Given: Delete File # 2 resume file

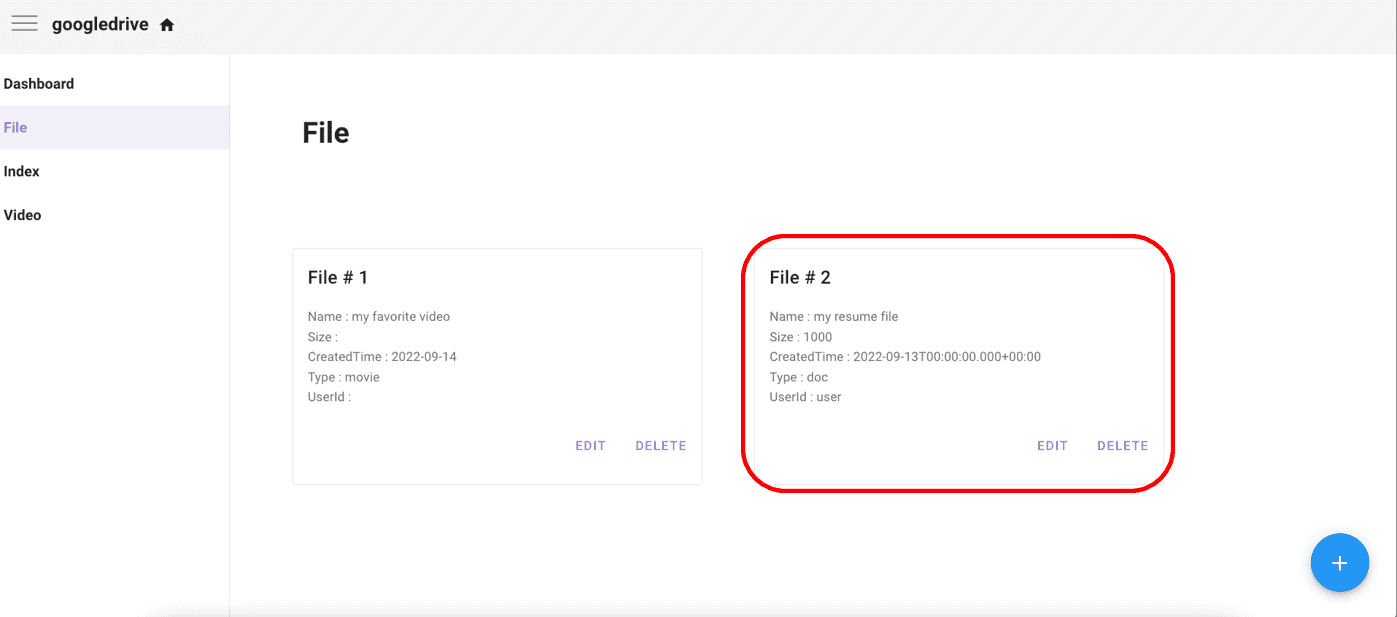Looking at the screenshot, I should pos(1122,446).
